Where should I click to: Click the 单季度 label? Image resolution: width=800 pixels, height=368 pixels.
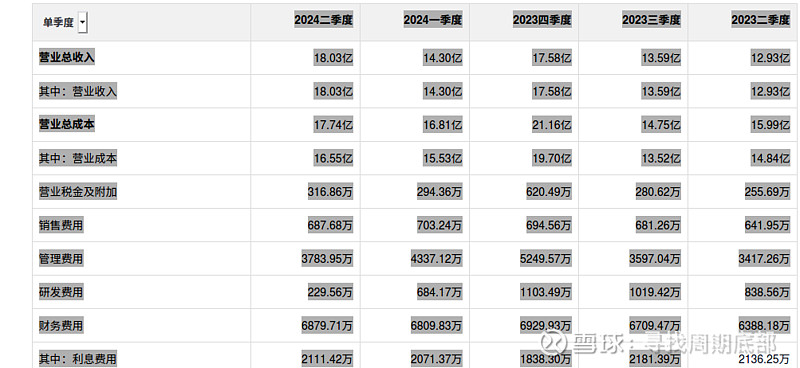coord(58,23)
